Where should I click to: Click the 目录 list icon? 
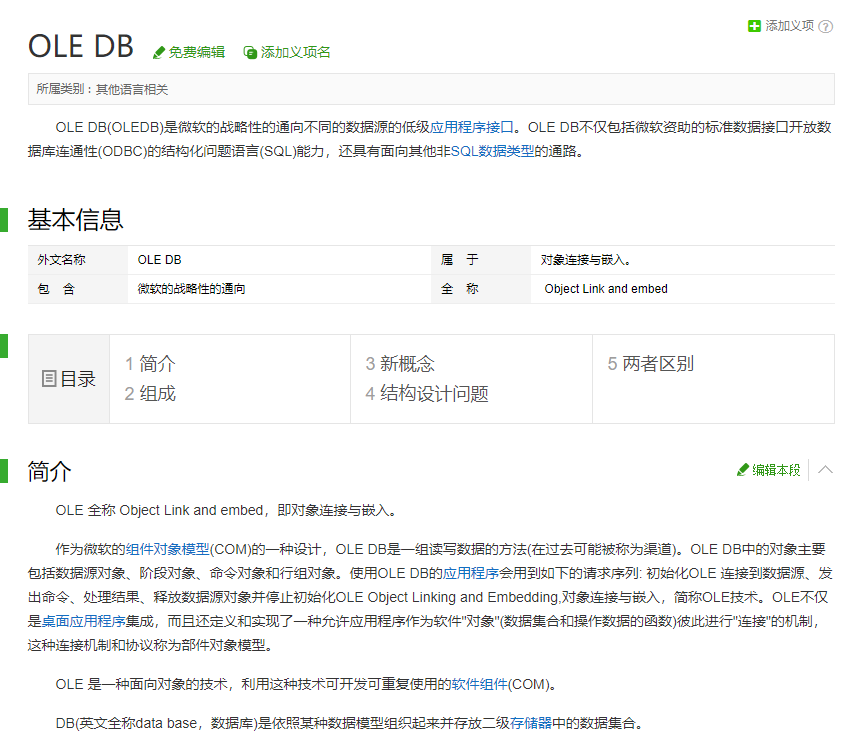tap(49, 379)
